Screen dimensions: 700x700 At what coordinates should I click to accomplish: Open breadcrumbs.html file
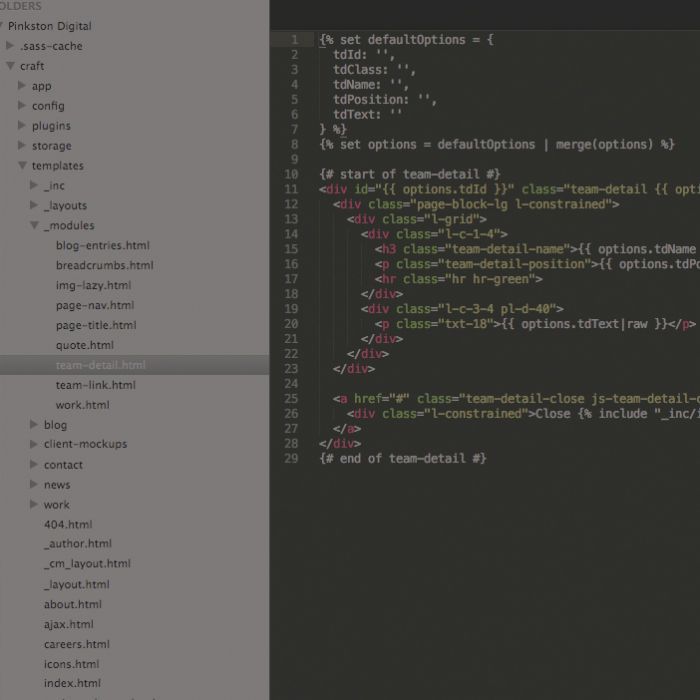point(104,265)
